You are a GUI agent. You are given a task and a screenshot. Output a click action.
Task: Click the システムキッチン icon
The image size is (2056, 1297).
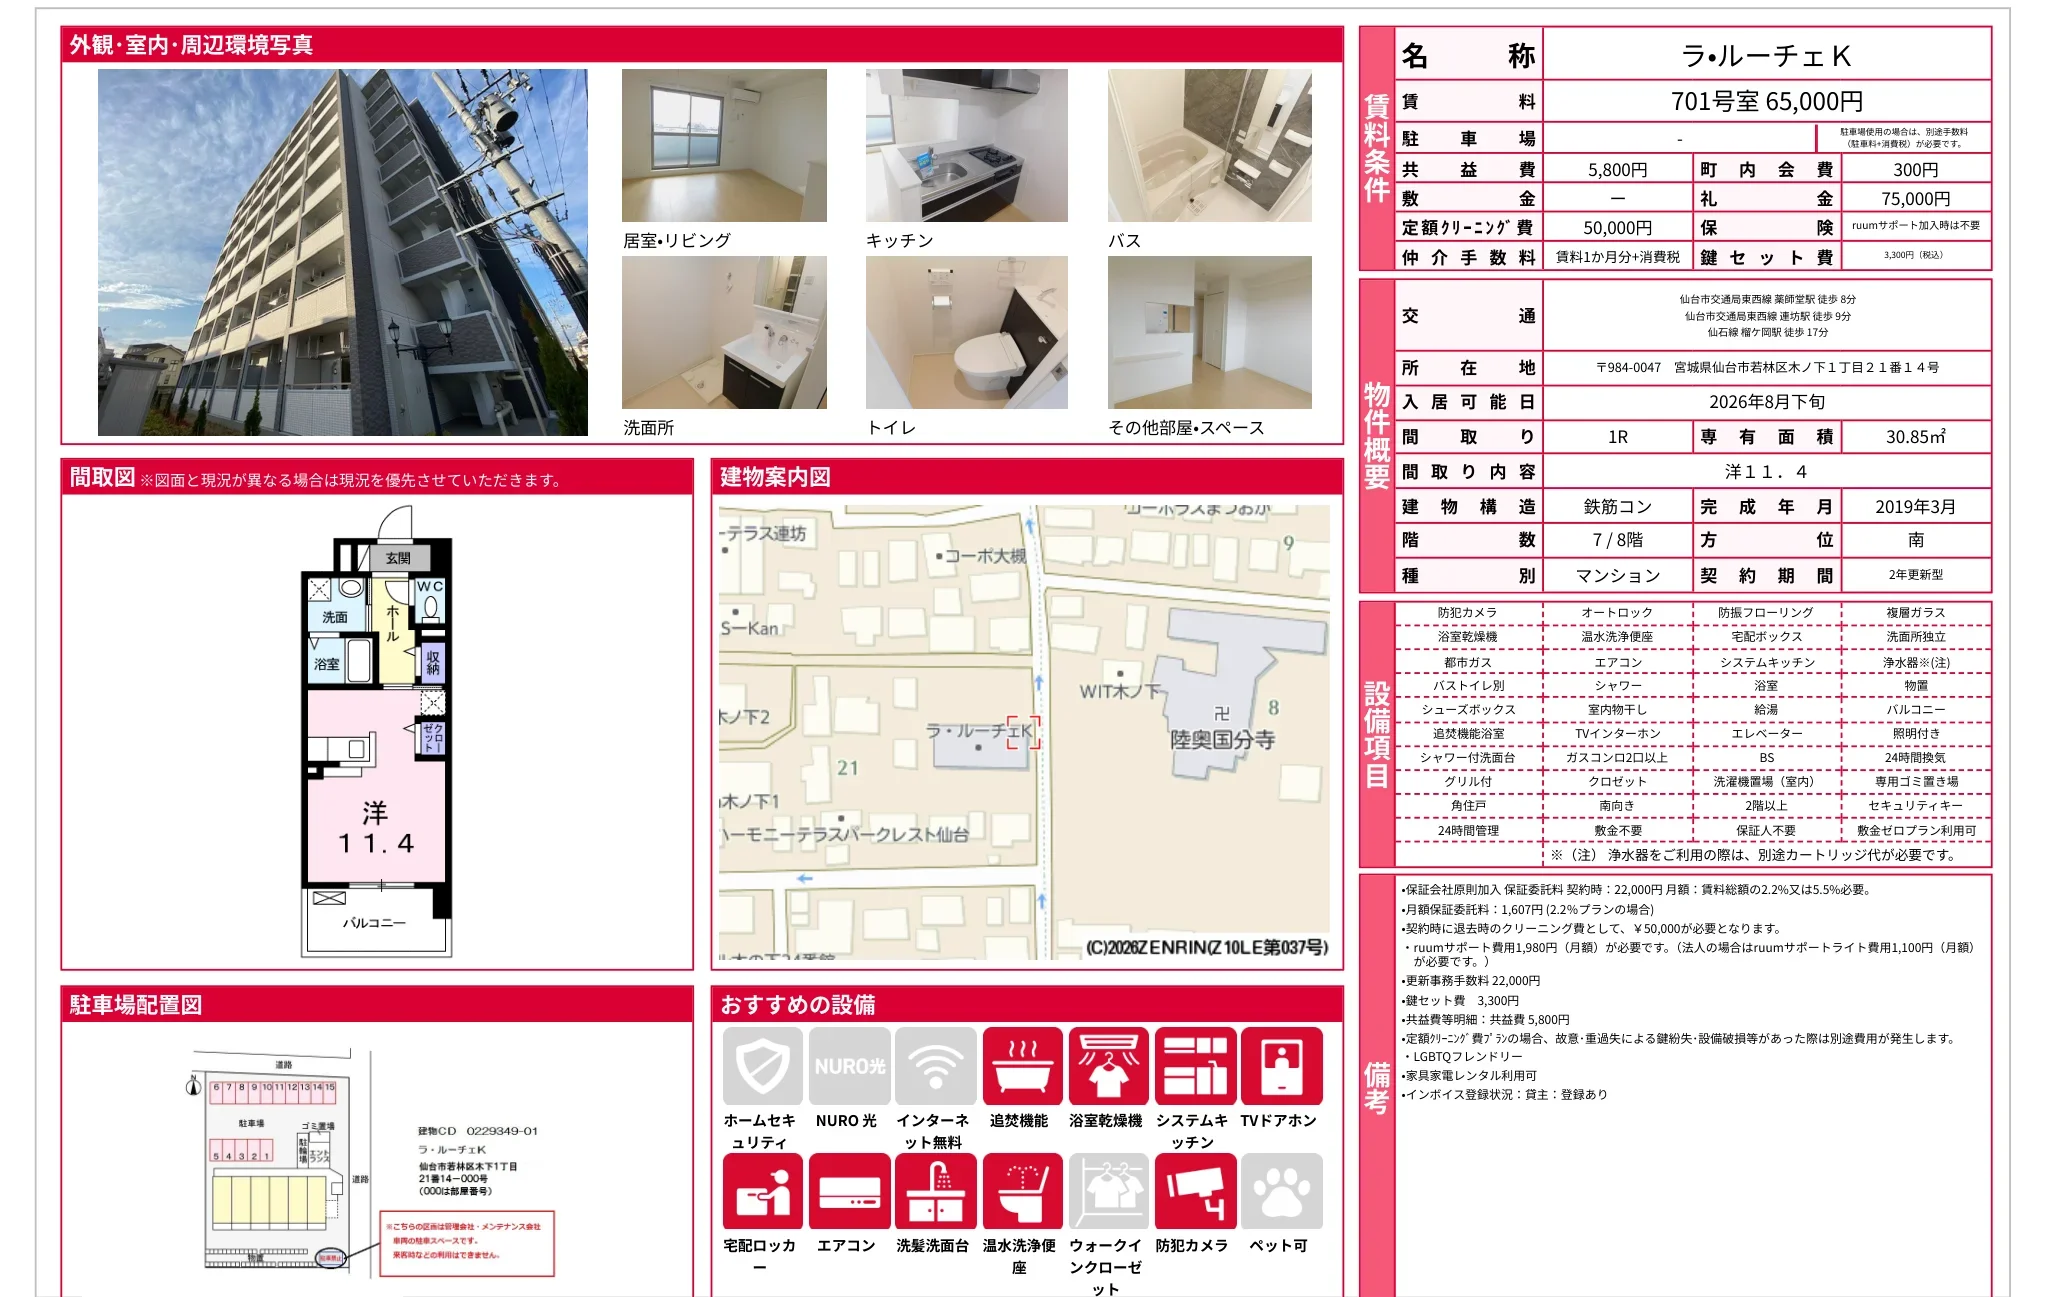tap(1195, 1066)
